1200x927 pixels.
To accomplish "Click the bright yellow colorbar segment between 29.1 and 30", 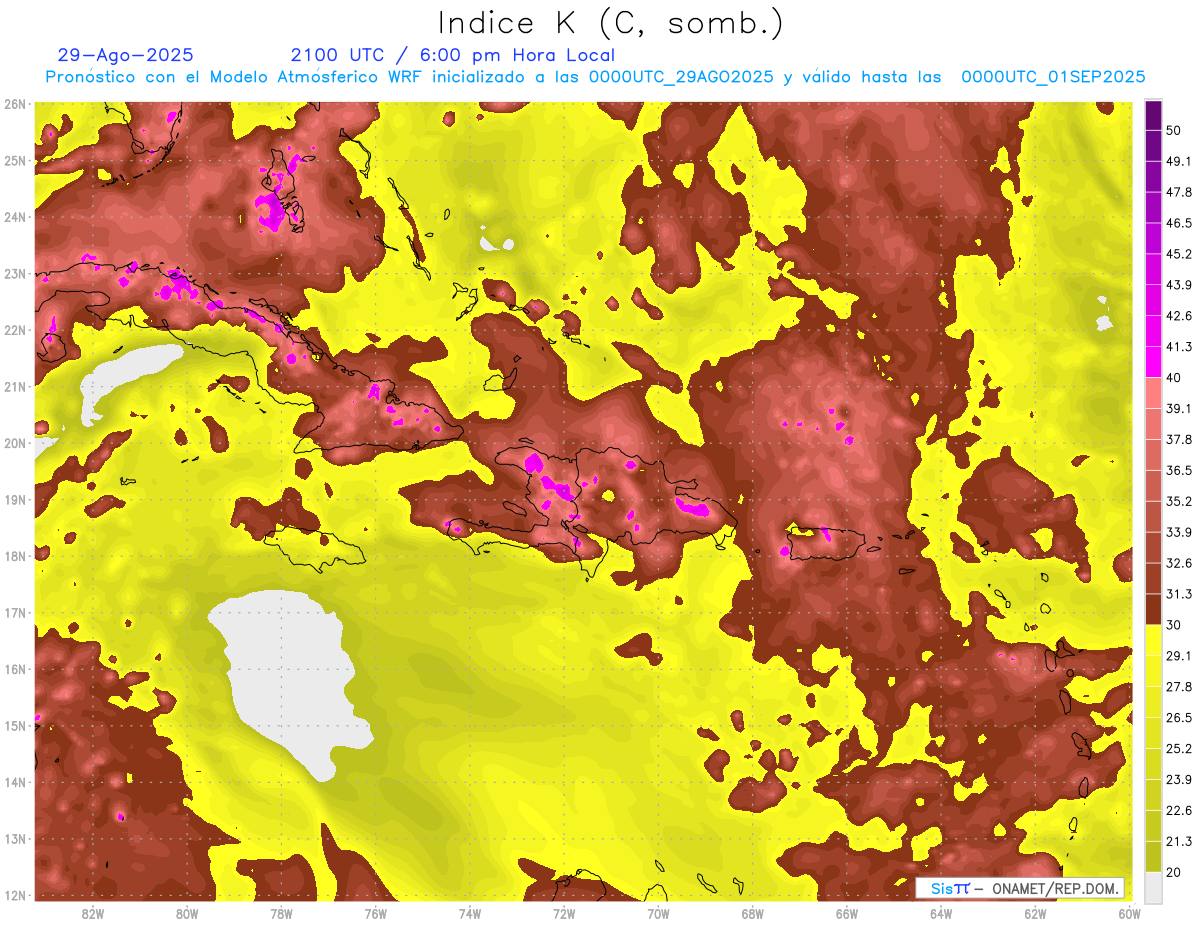I will [x=1153, y=640].
